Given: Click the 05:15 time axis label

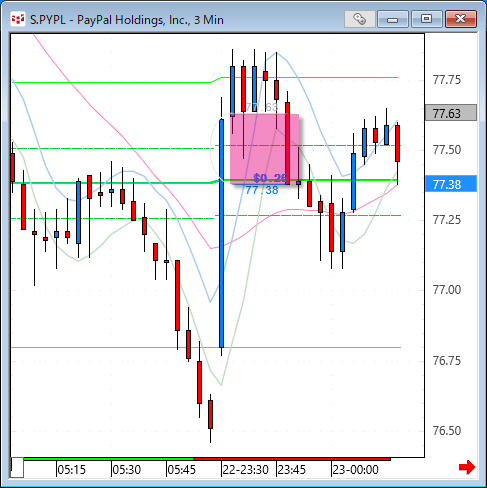Looking at the screenshot, I should (71, 470).
